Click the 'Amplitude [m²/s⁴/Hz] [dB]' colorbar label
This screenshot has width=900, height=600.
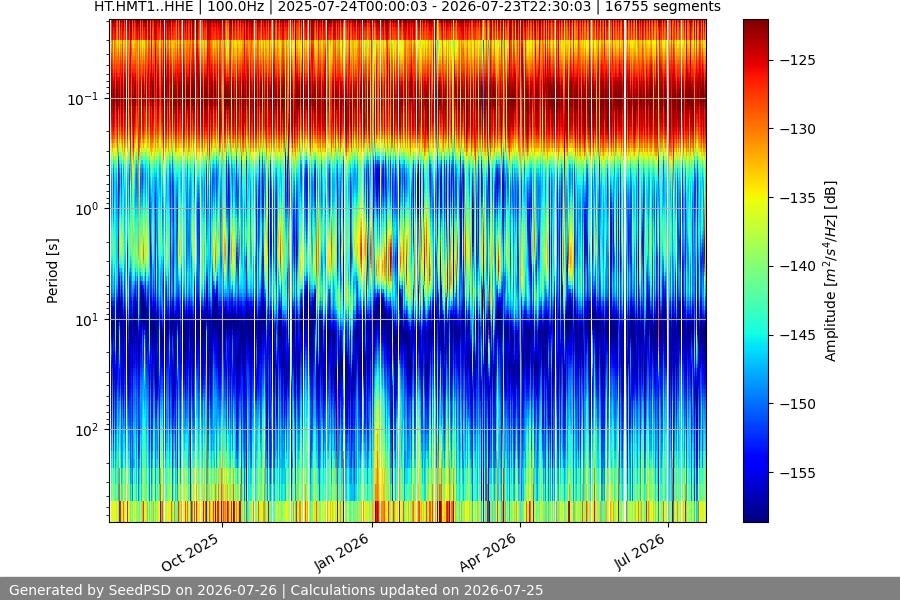[831, 271]
